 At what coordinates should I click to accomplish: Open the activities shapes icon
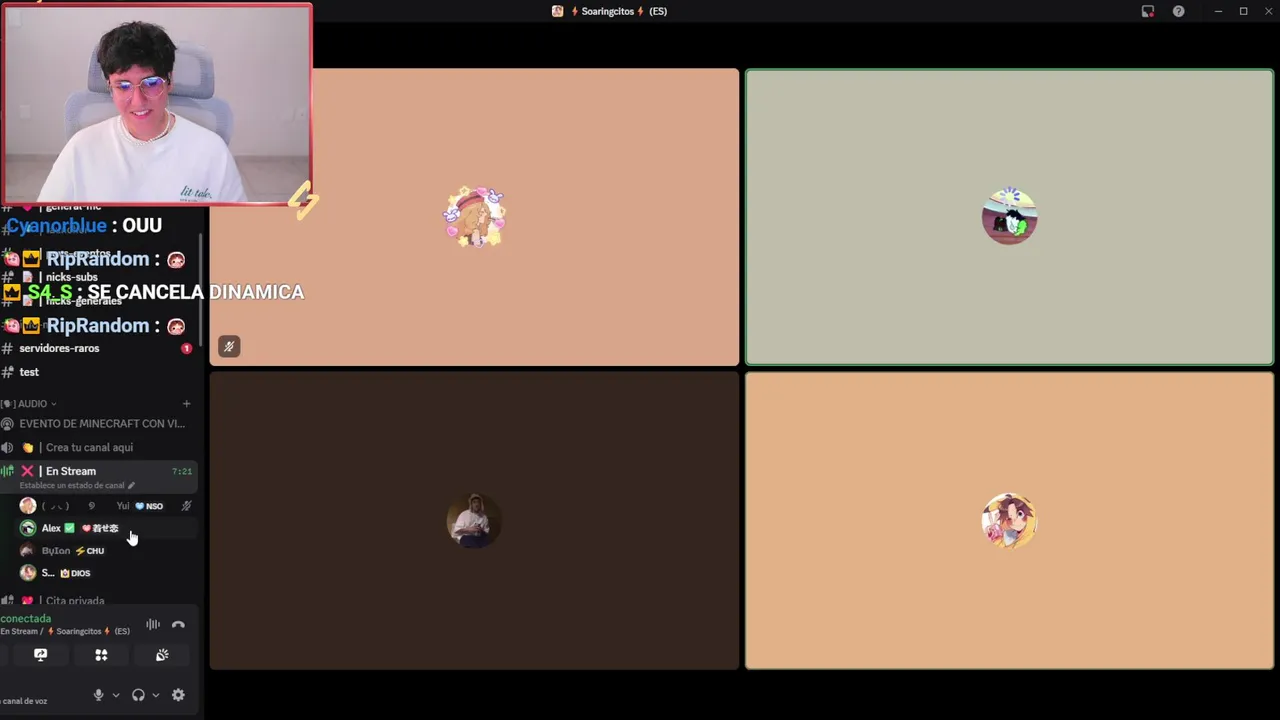point(101,655)
